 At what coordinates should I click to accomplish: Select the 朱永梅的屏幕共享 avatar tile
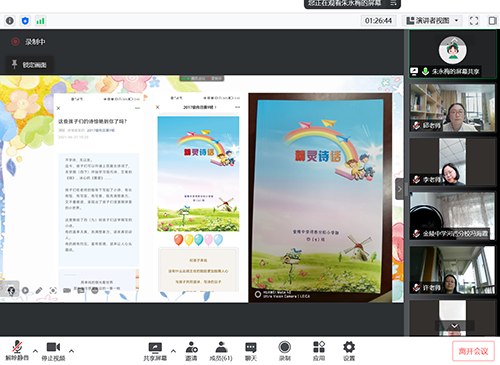452,54
